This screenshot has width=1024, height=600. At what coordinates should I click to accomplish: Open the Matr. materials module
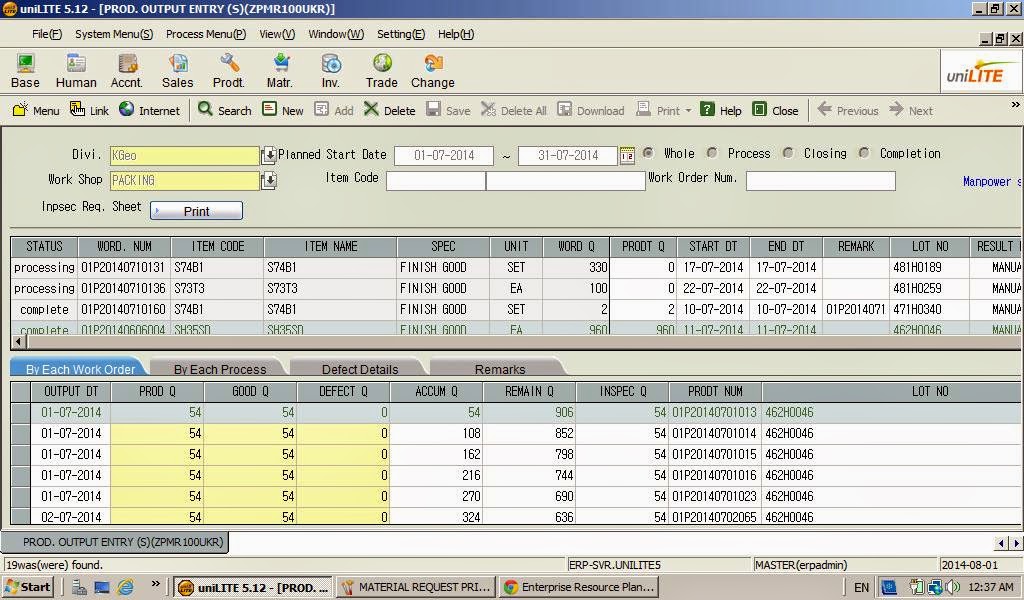click(280, 70)
